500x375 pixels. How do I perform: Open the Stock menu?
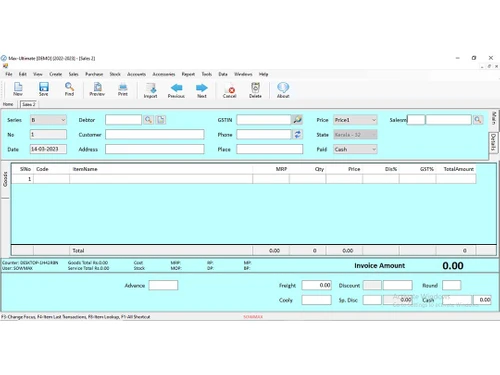coord(115,74)
